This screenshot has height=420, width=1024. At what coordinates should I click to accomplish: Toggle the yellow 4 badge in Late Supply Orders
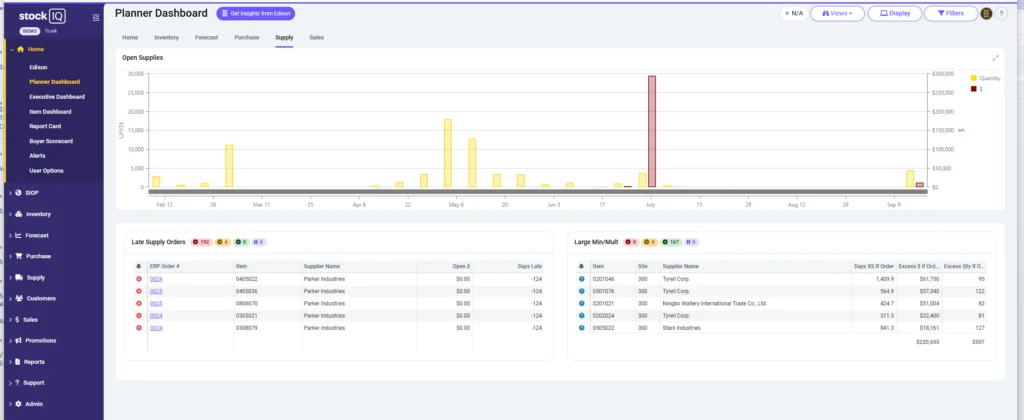tap(222, 242)
